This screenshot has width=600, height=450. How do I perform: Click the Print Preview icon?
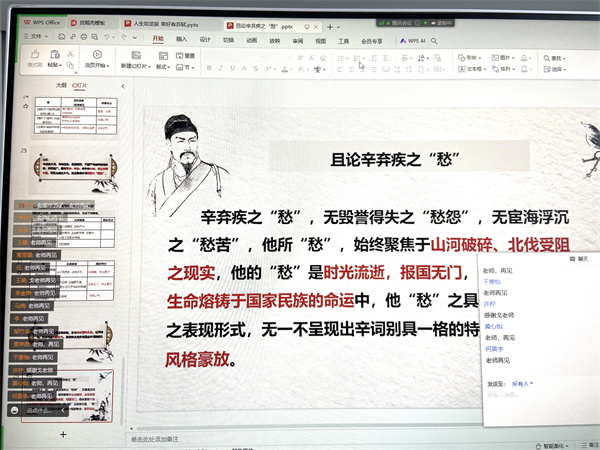tap(95, 37)
